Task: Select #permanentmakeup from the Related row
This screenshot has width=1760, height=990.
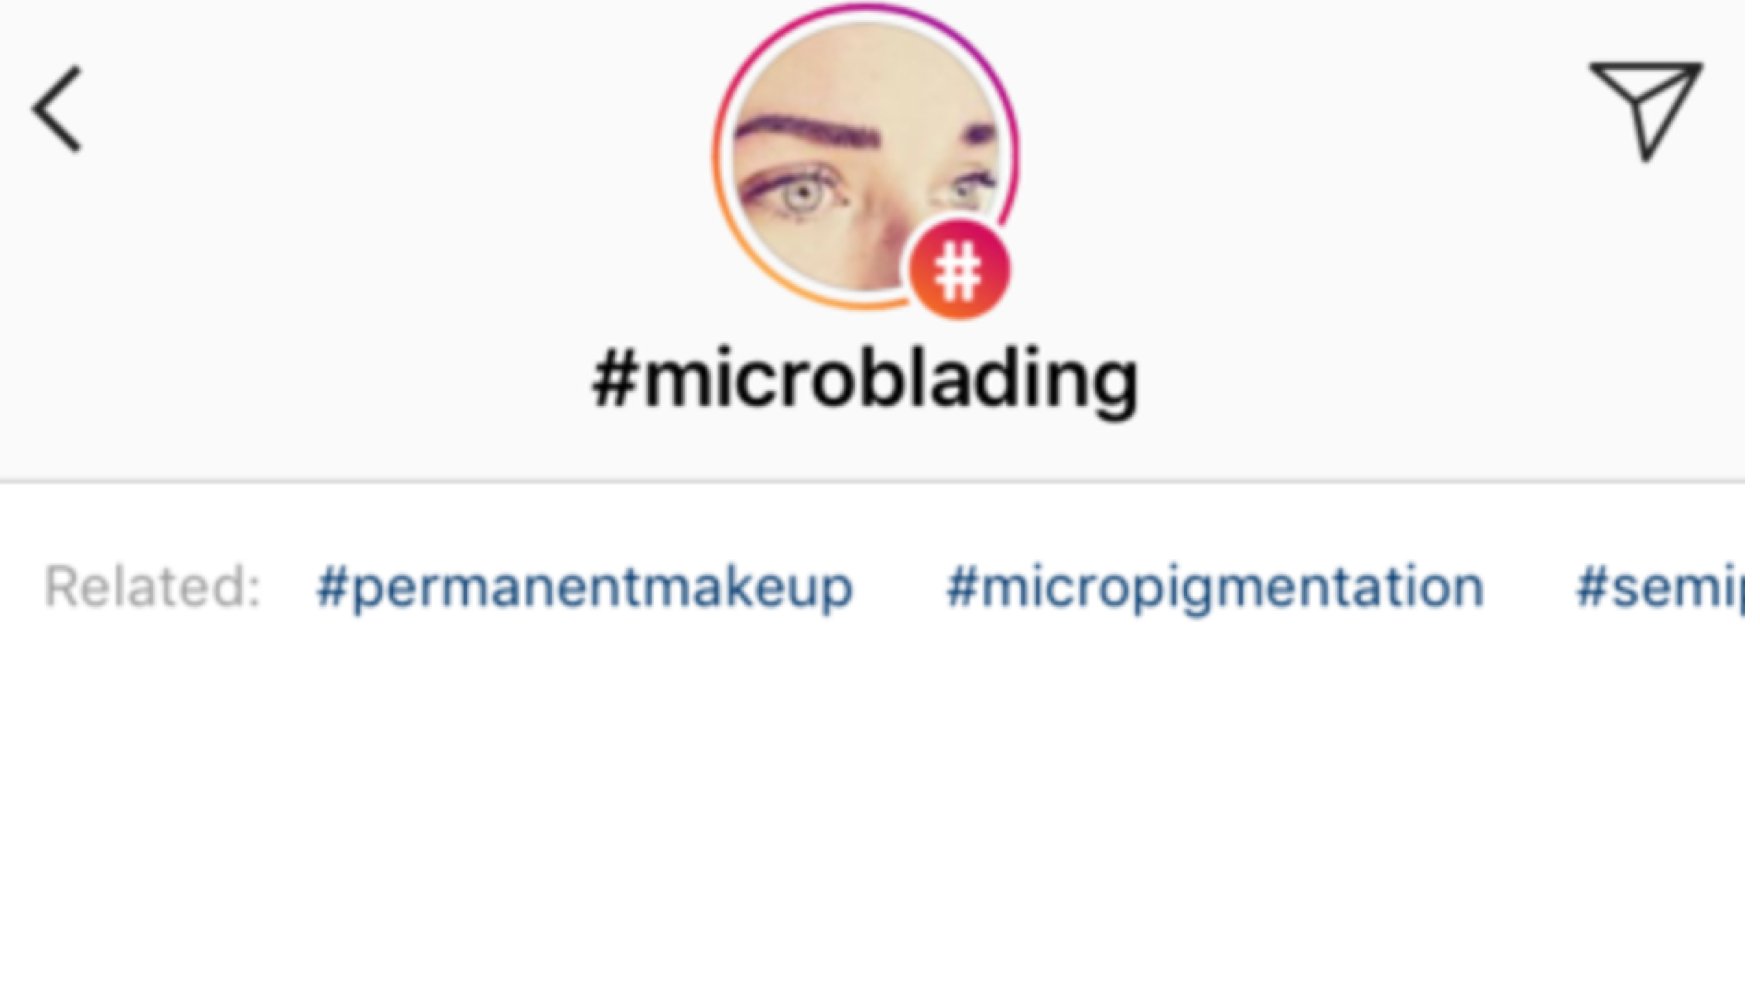Action: (584, 588)
